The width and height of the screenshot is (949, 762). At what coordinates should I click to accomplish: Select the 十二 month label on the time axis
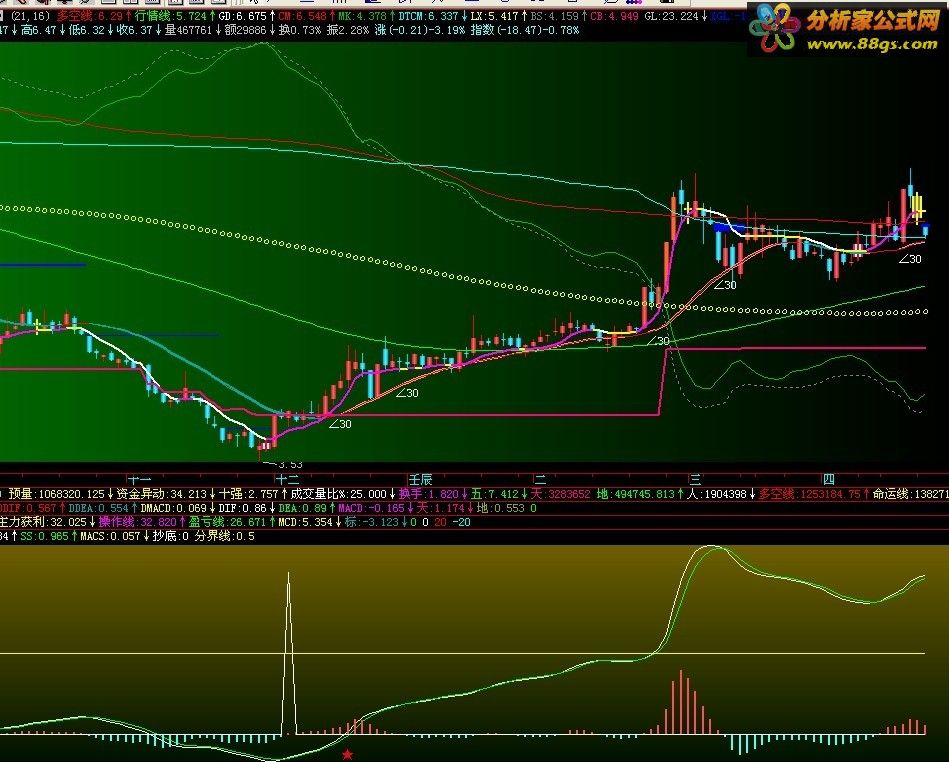[287, 479]
